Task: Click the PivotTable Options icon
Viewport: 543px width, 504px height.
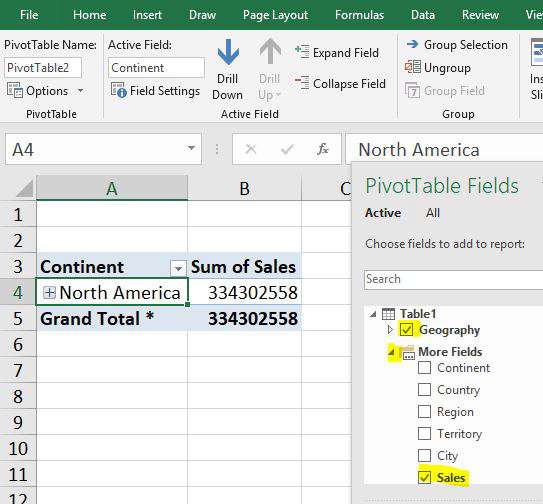Action: [x=15, y=90]
